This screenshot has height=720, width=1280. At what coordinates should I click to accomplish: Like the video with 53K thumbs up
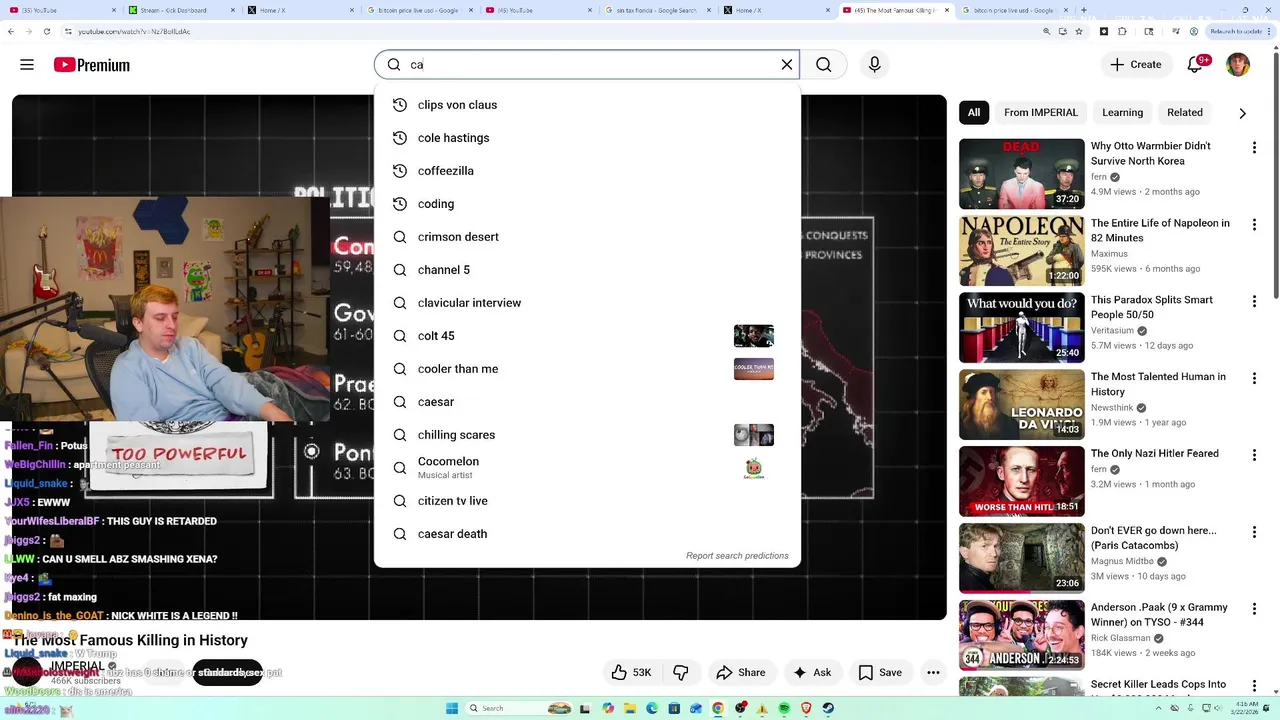click(631, 673)
